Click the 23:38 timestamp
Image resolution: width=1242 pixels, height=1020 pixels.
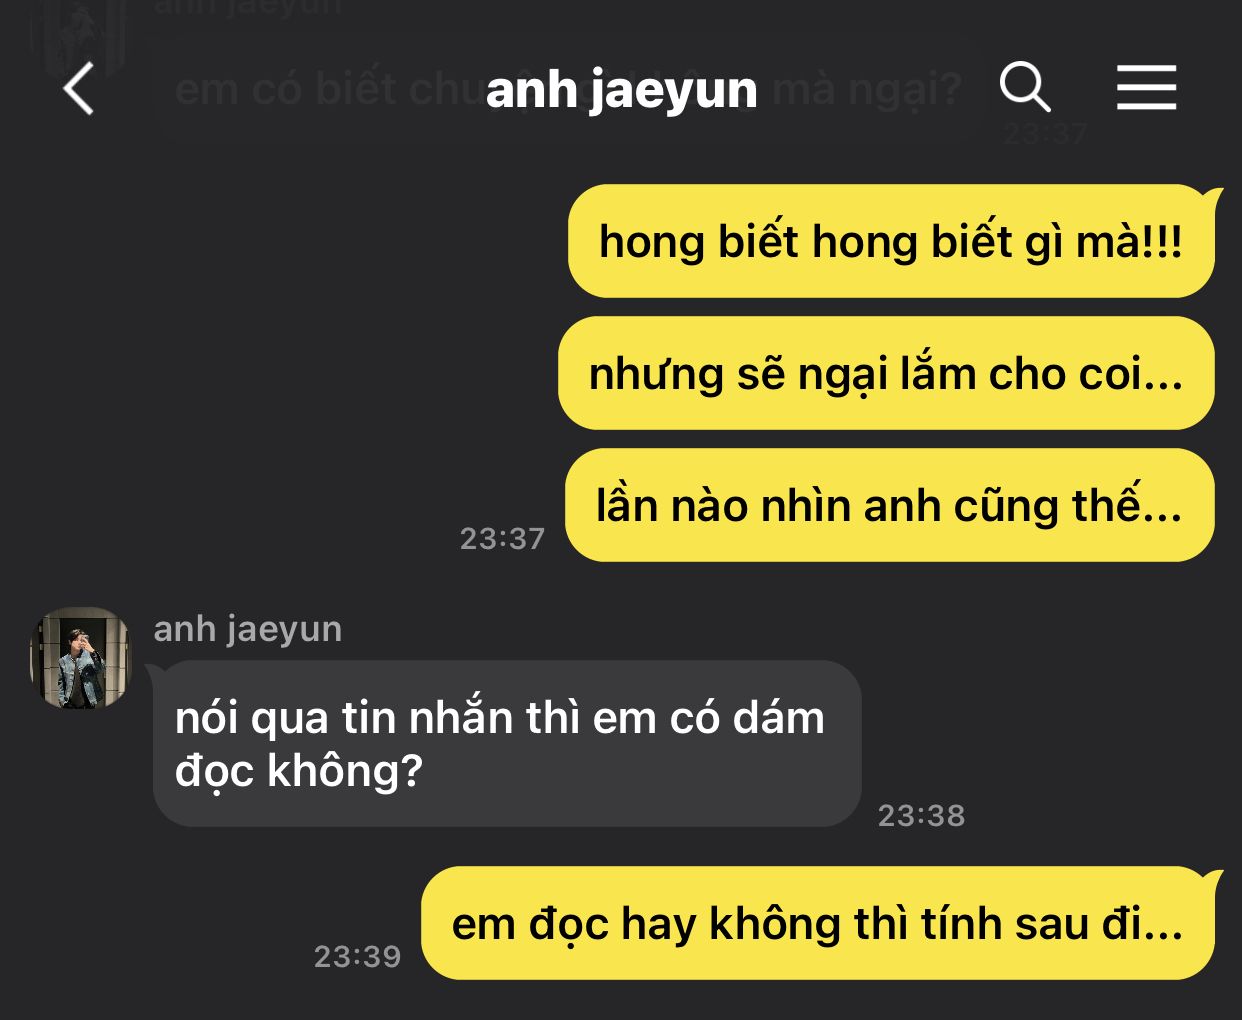921,815
